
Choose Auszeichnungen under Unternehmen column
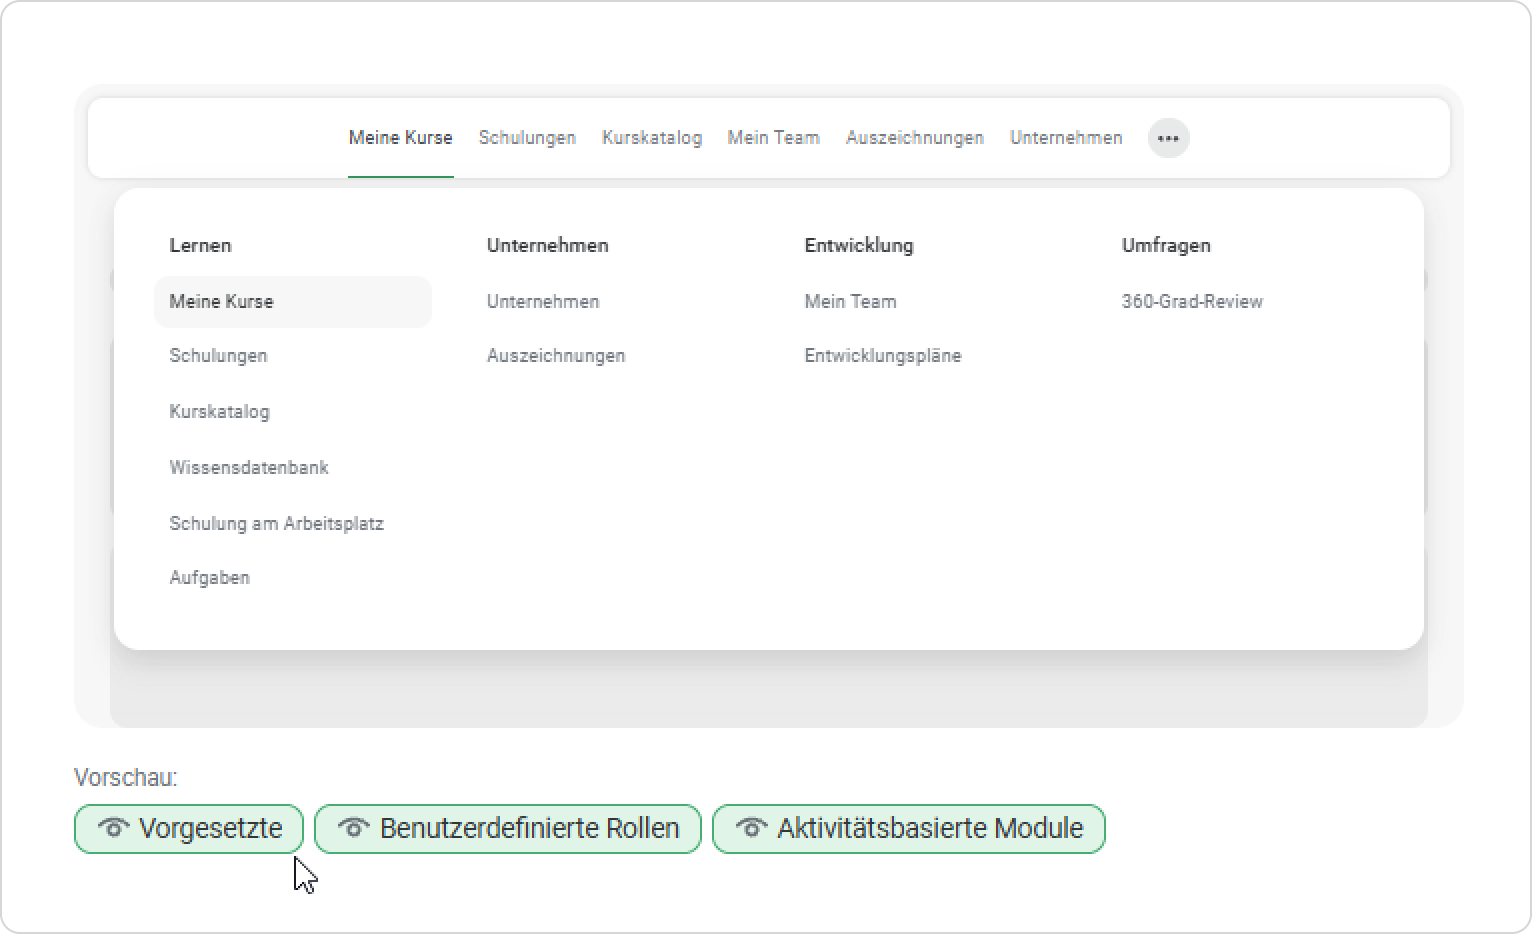556,356
